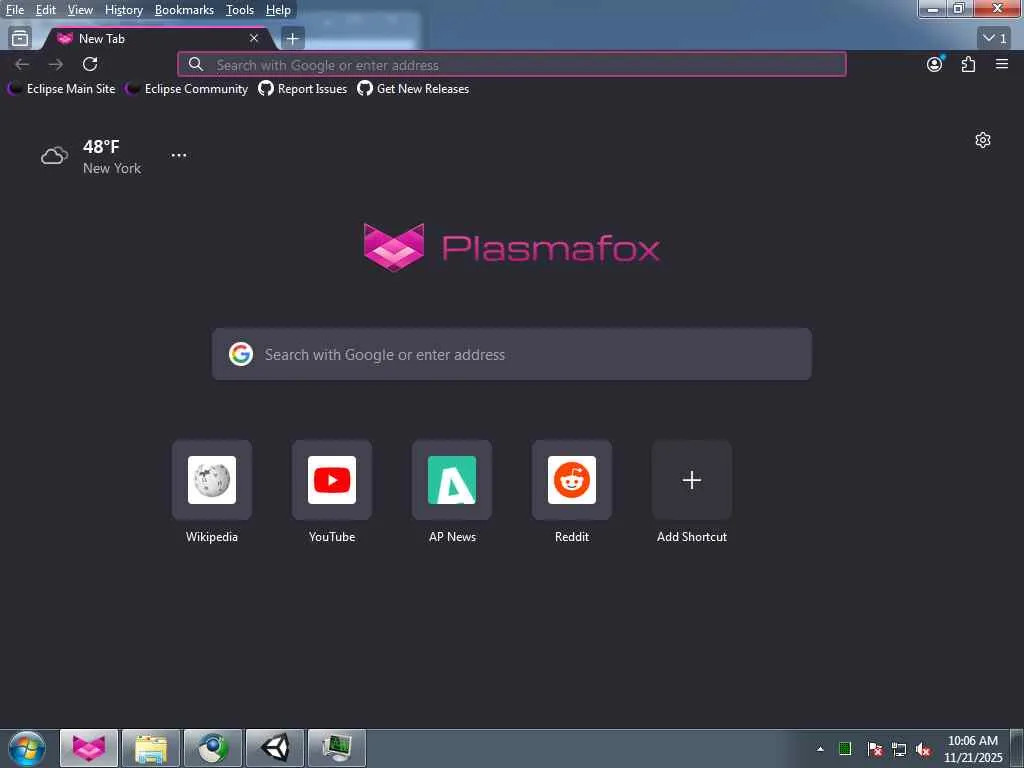Click the New York weather location
This screenshot has height=768, width=1024.
pyautogui.click(x=112, y=168)
